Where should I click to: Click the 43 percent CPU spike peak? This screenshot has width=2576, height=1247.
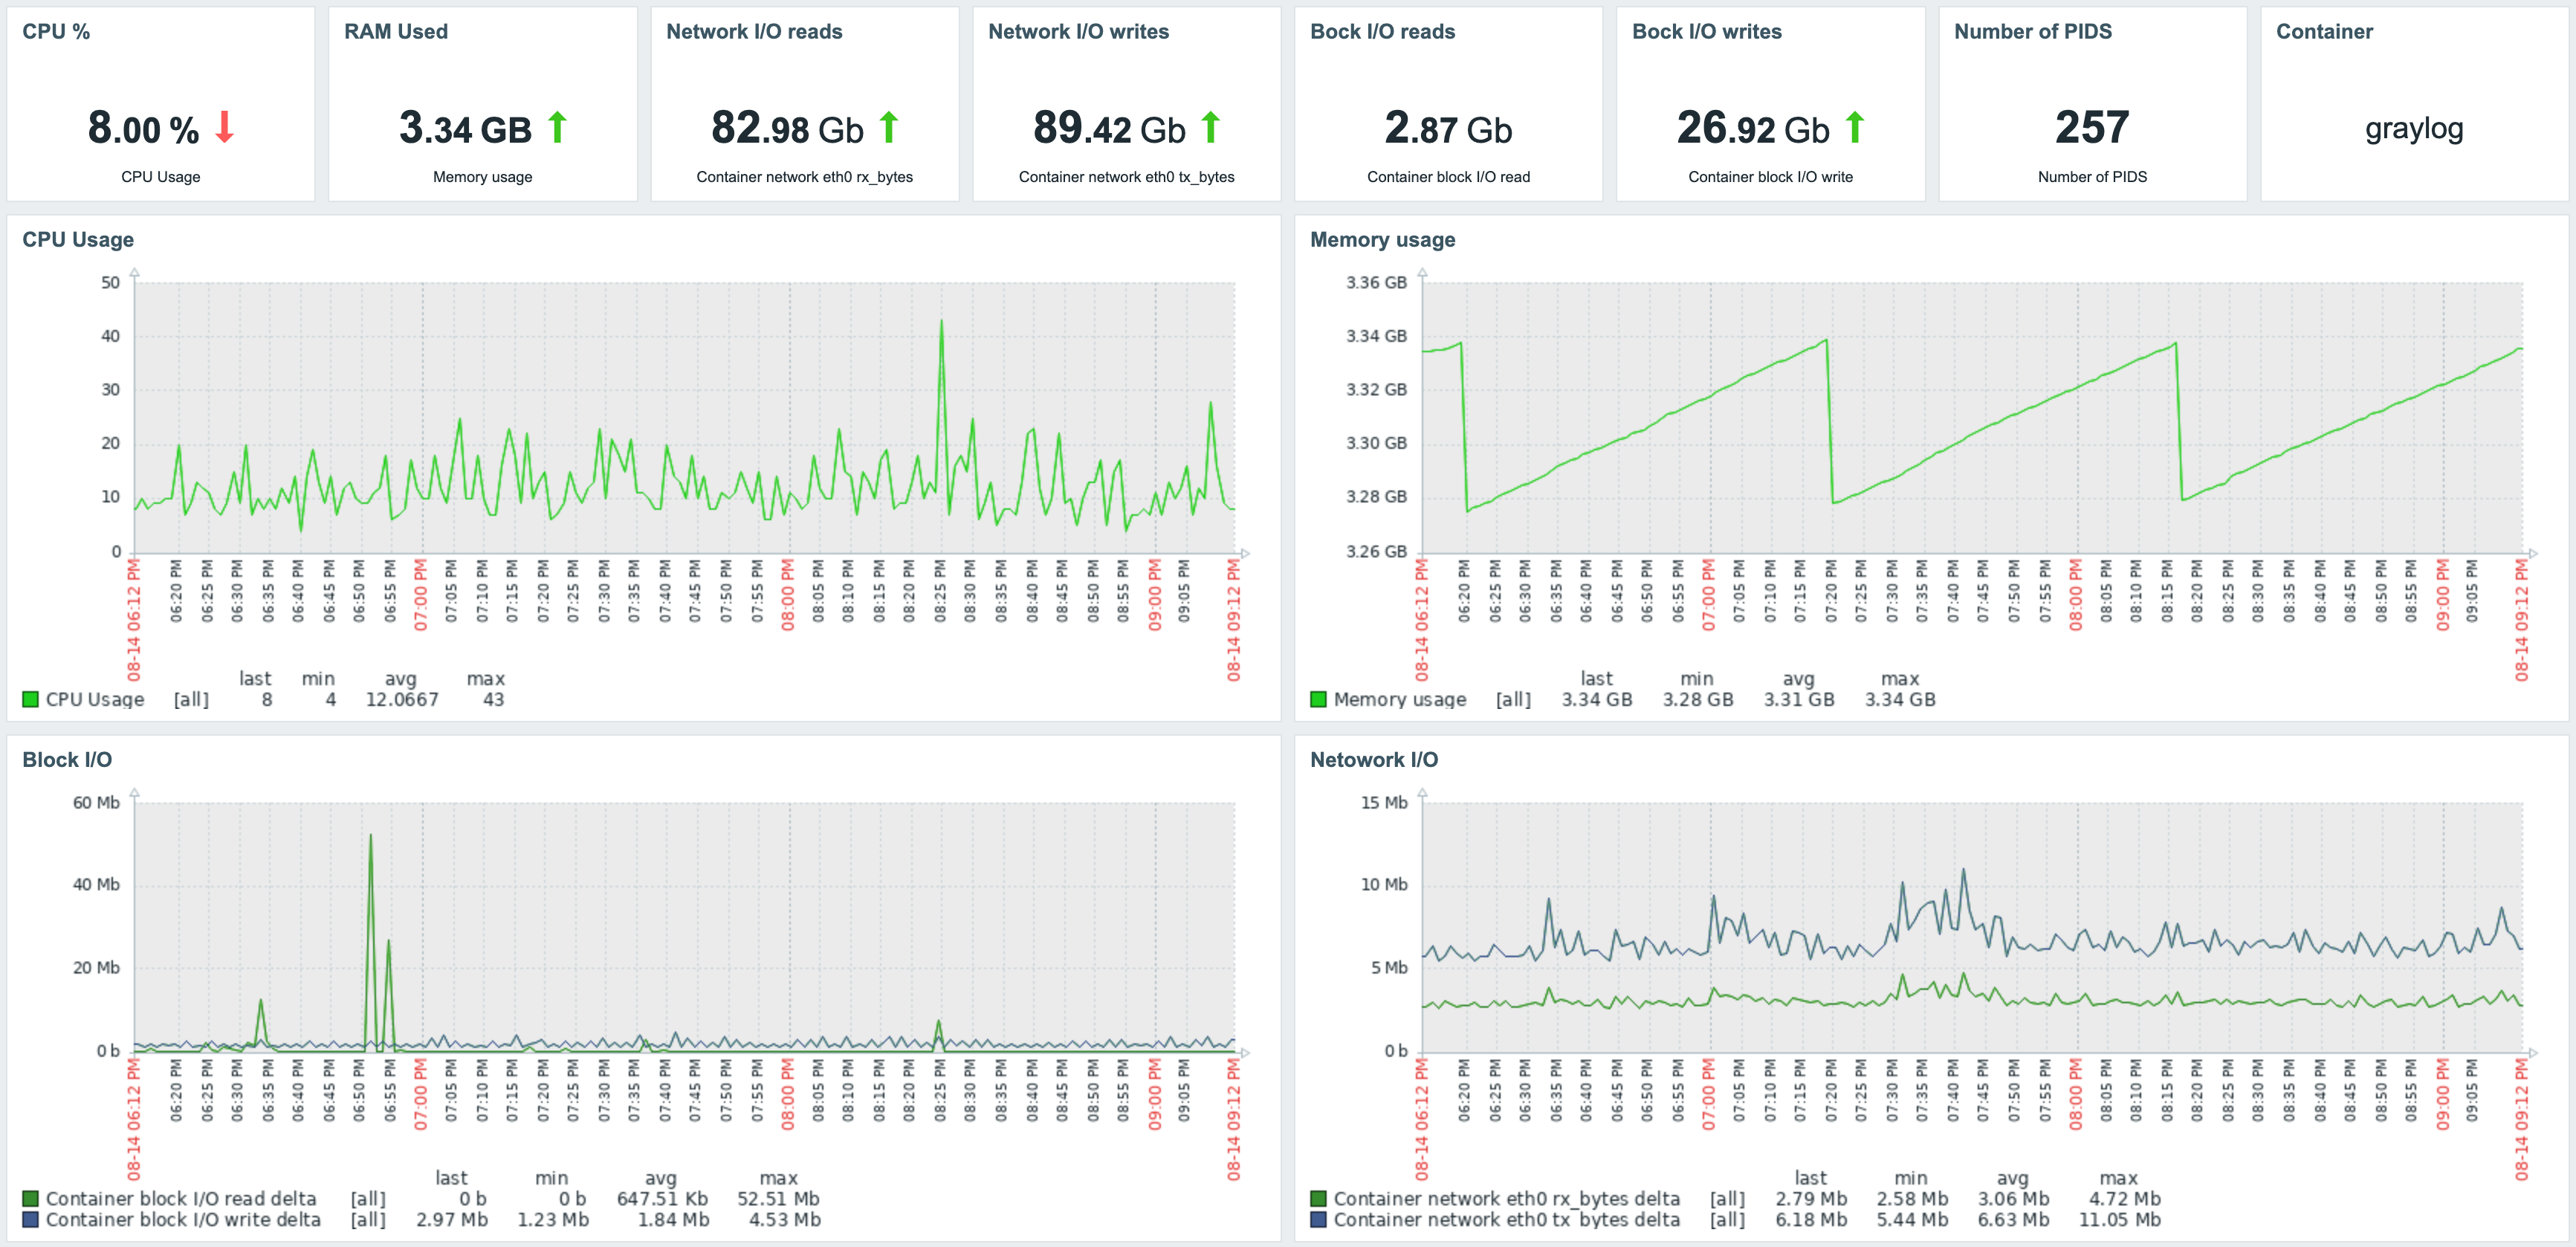click(x=941, y=322)
